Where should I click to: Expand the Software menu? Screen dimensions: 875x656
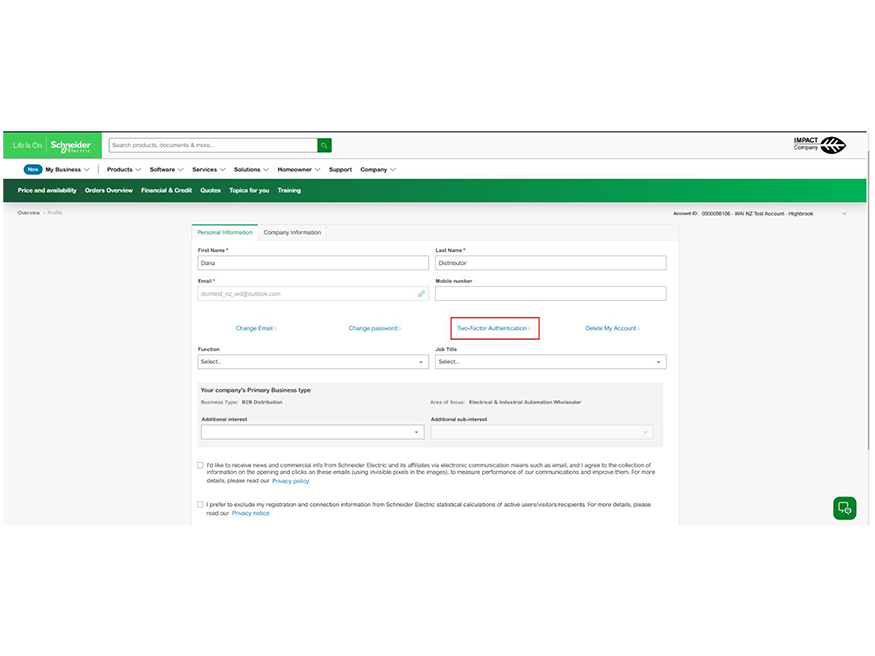166,170
